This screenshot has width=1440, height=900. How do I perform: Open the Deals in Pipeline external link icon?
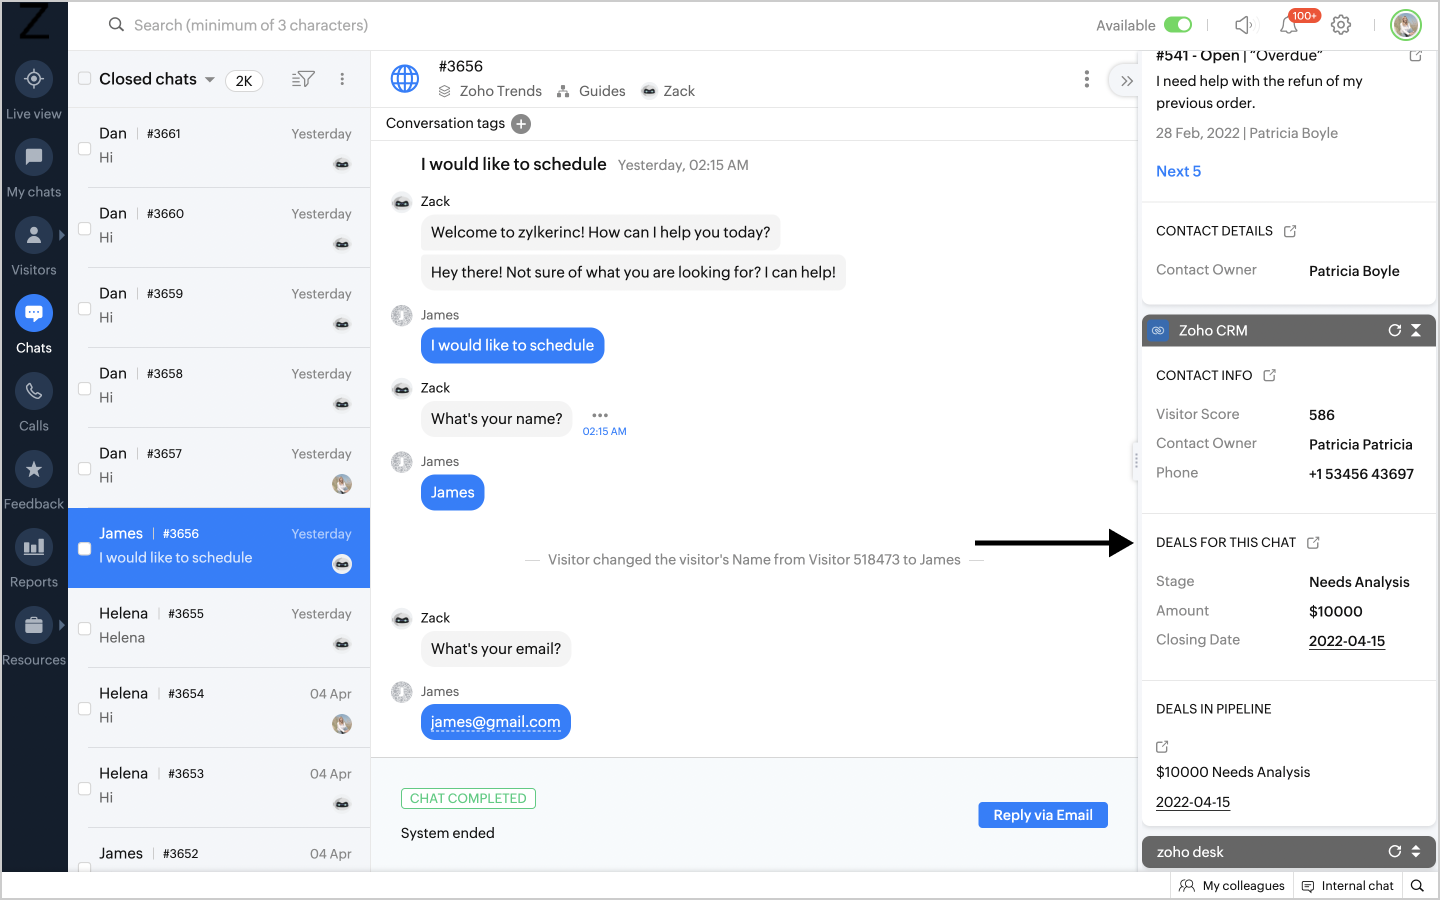1162,747
